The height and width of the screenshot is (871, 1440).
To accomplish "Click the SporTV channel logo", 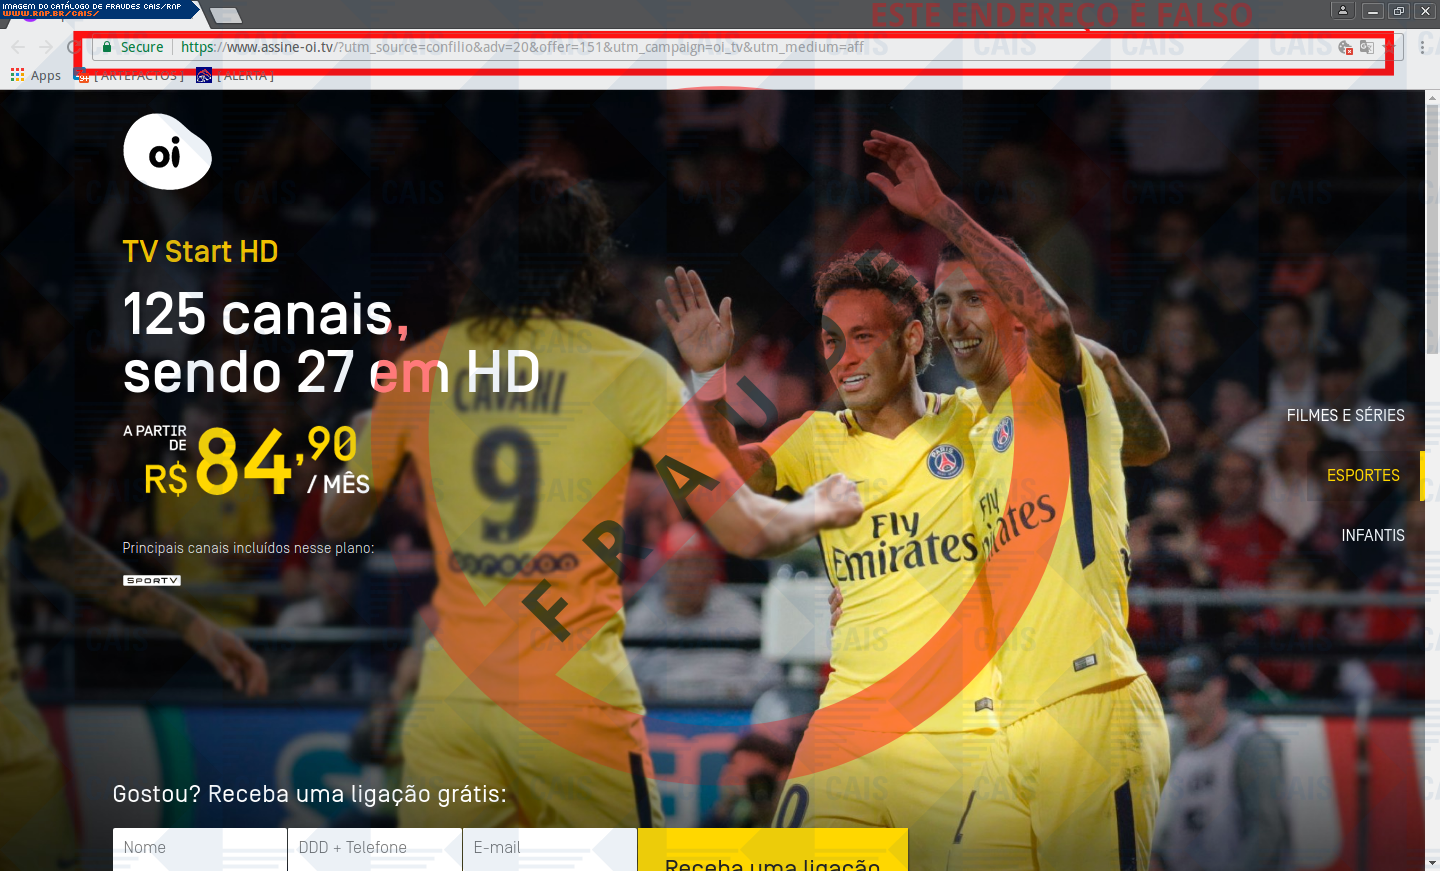I will pyautogui.click(x=152, y=580).
